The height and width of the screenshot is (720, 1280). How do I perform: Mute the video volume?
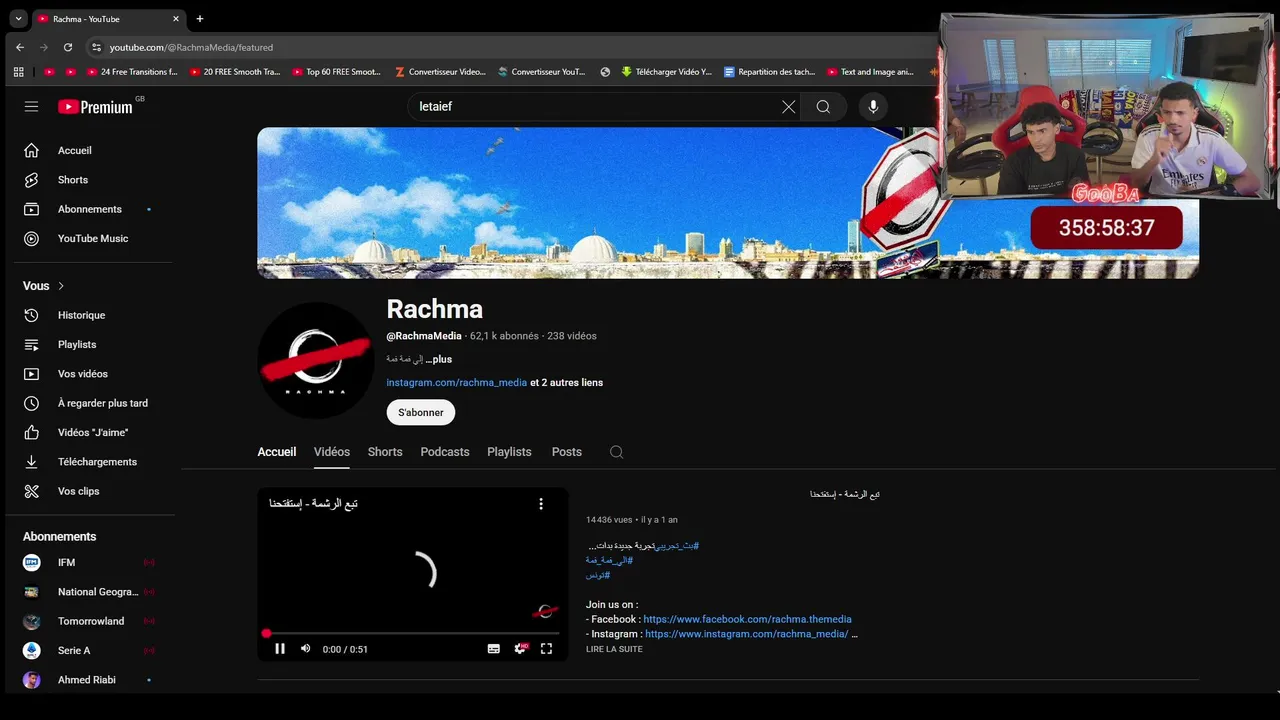[x=305, y=649]
